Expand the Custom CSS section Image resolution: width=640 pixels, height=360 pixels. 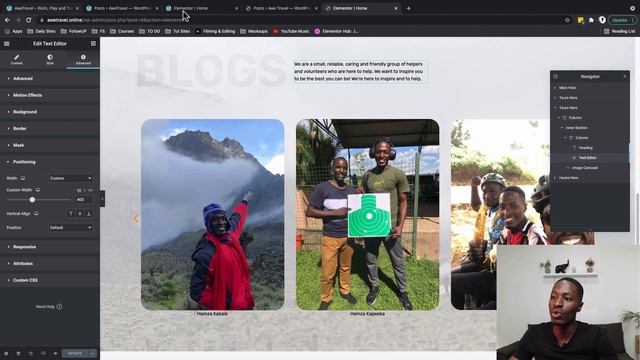(x=50, y=280)
